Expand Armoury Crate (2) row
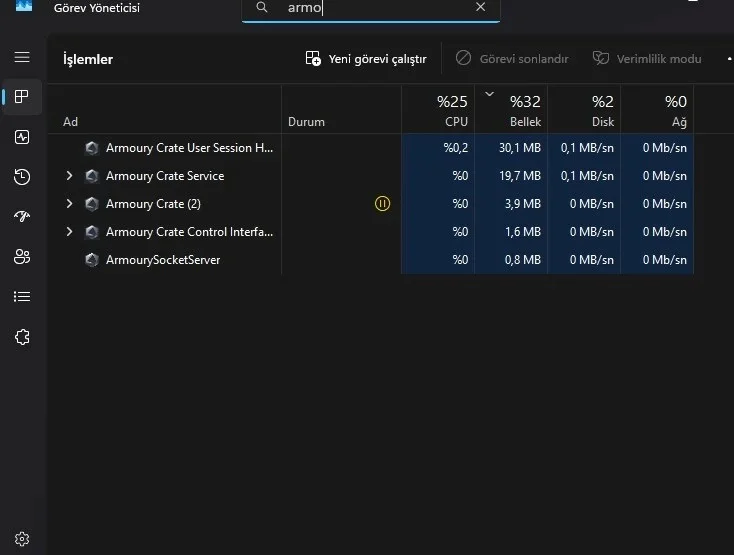This screenshot has height=555, width=734. pyautogui.click(x=69, y=204)
